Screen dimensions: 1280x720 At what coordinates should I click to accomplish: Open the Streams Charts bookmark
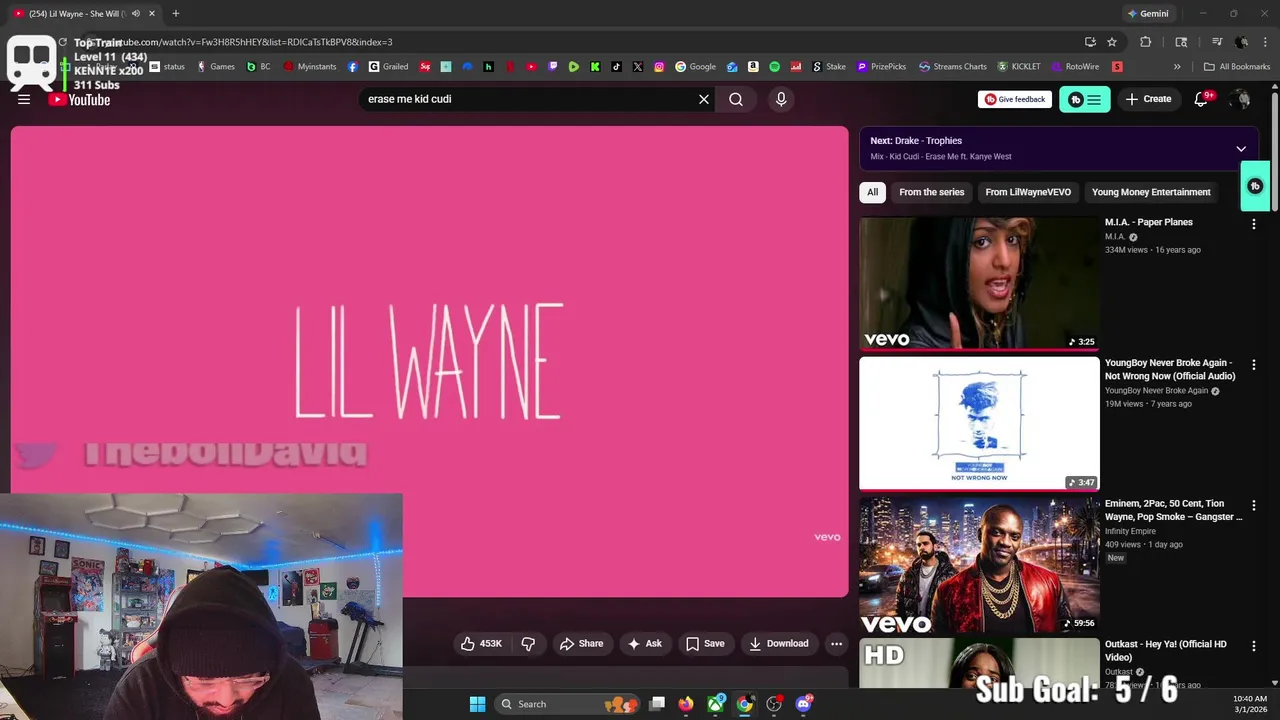952,67
